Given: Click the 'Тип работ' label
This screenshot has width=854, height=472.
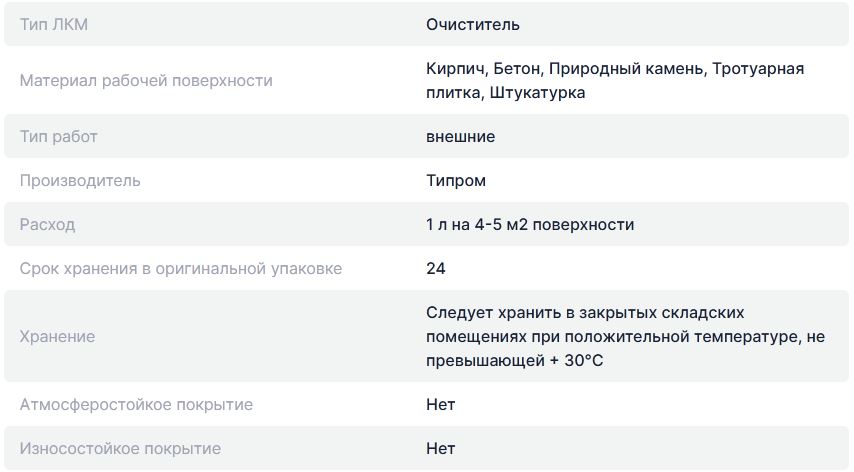Looking at the screenshot, I should 58,136.
